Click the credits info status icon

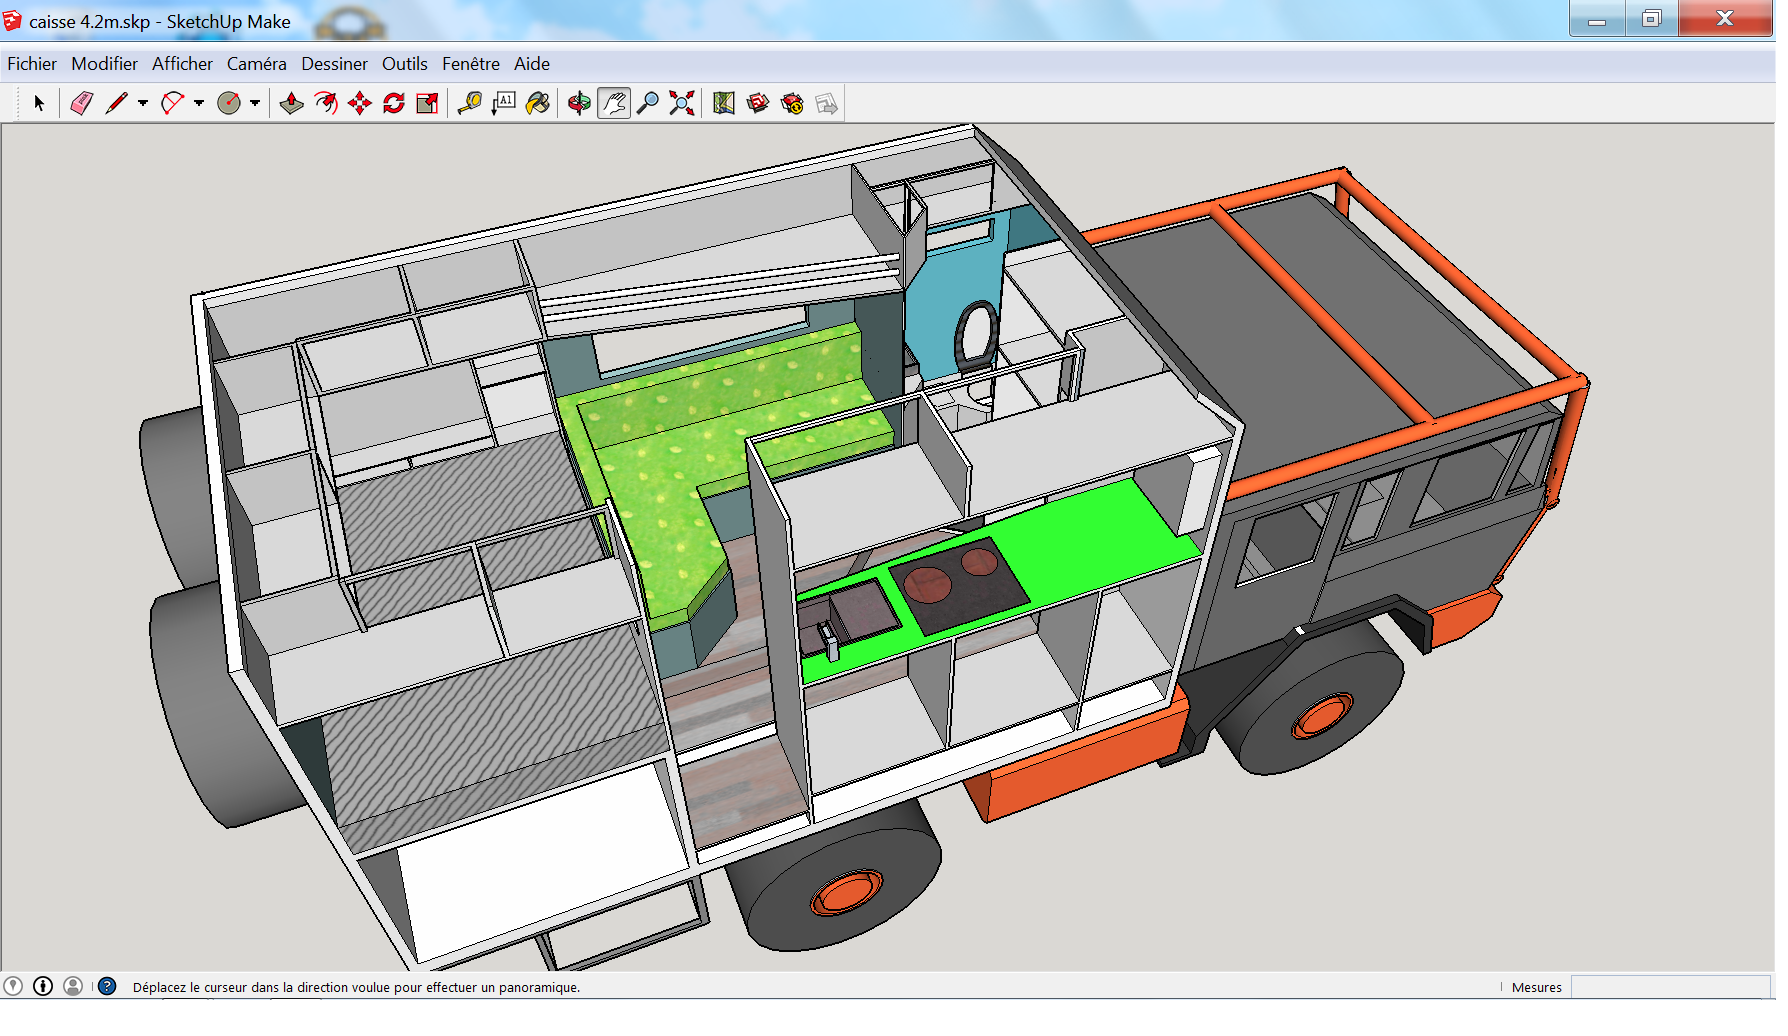43,986
